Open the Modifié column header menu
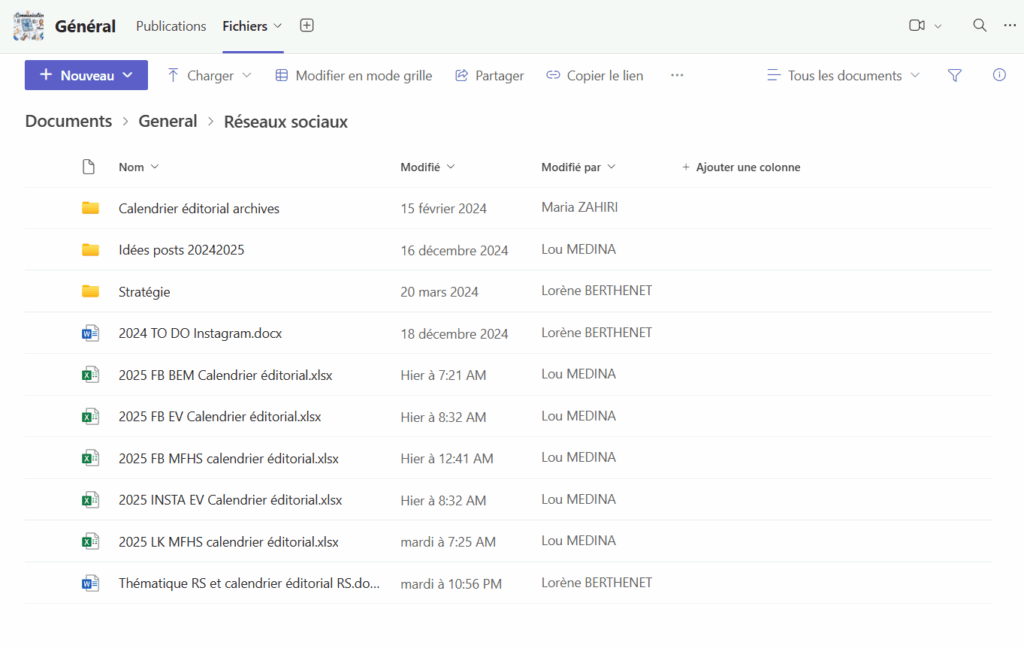 click(x=427, y=167)
